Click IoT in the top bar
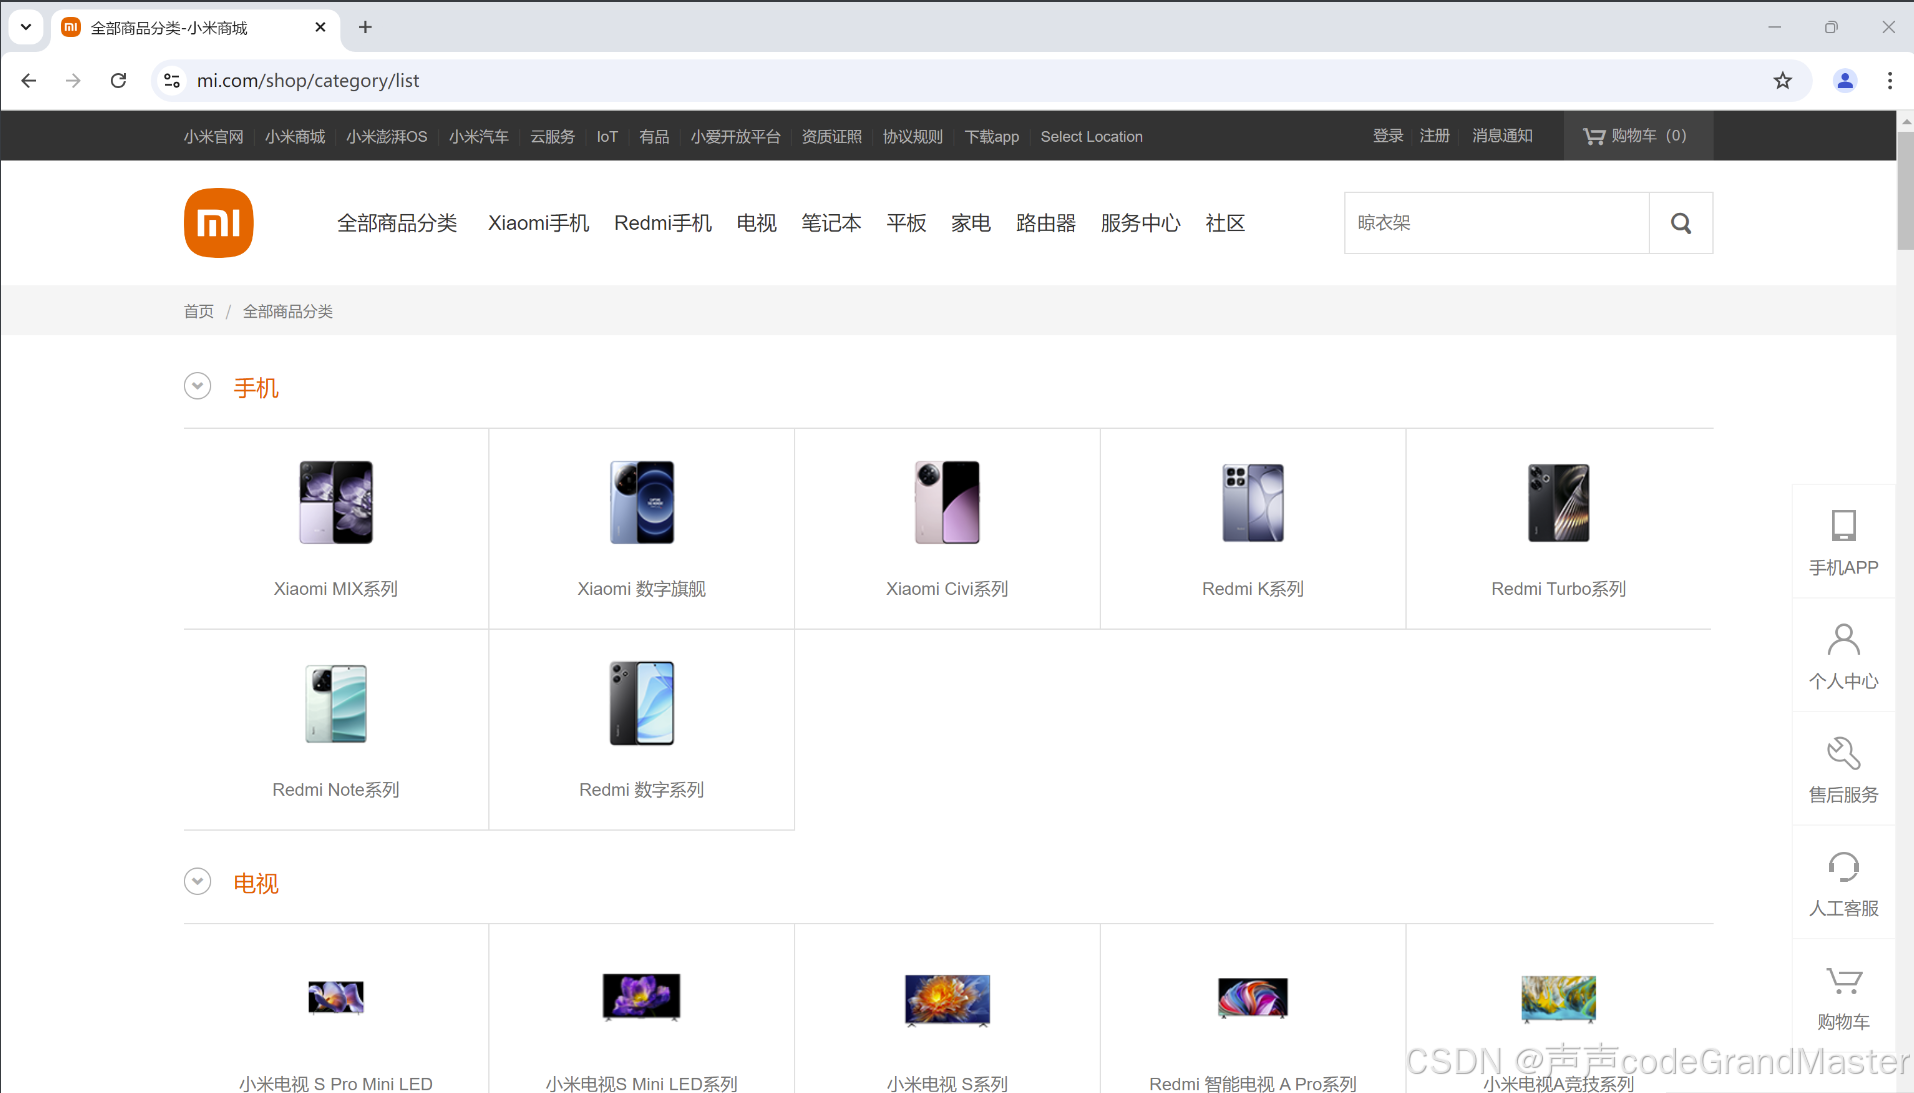 (x=607, y=137)
